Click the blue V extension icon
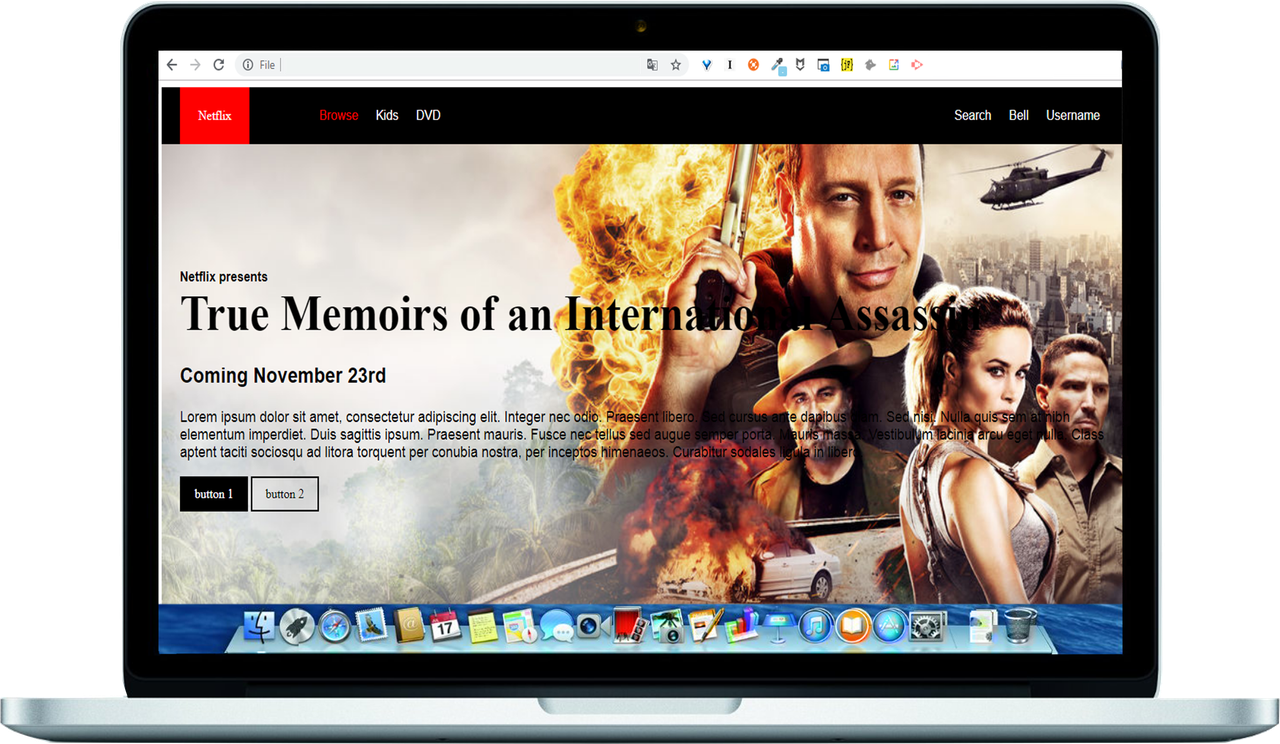Viewport: 1280px width, 744px height. click(x=707, y=65)
